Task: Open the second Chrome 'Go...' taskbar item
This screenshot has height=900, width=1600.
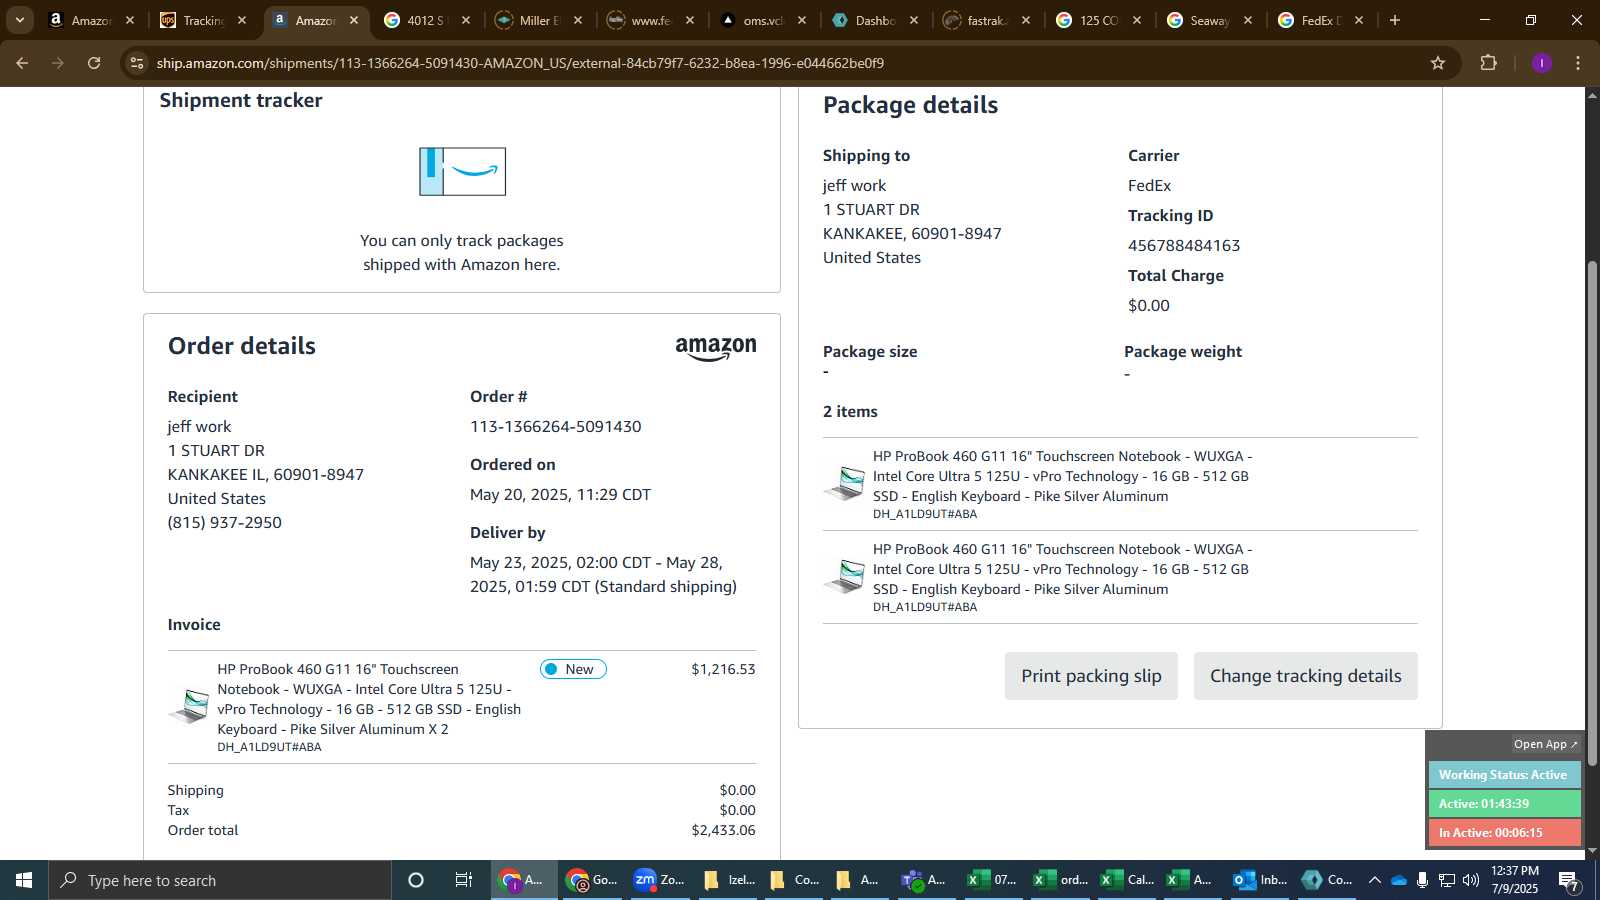Action: click(592, 880)
